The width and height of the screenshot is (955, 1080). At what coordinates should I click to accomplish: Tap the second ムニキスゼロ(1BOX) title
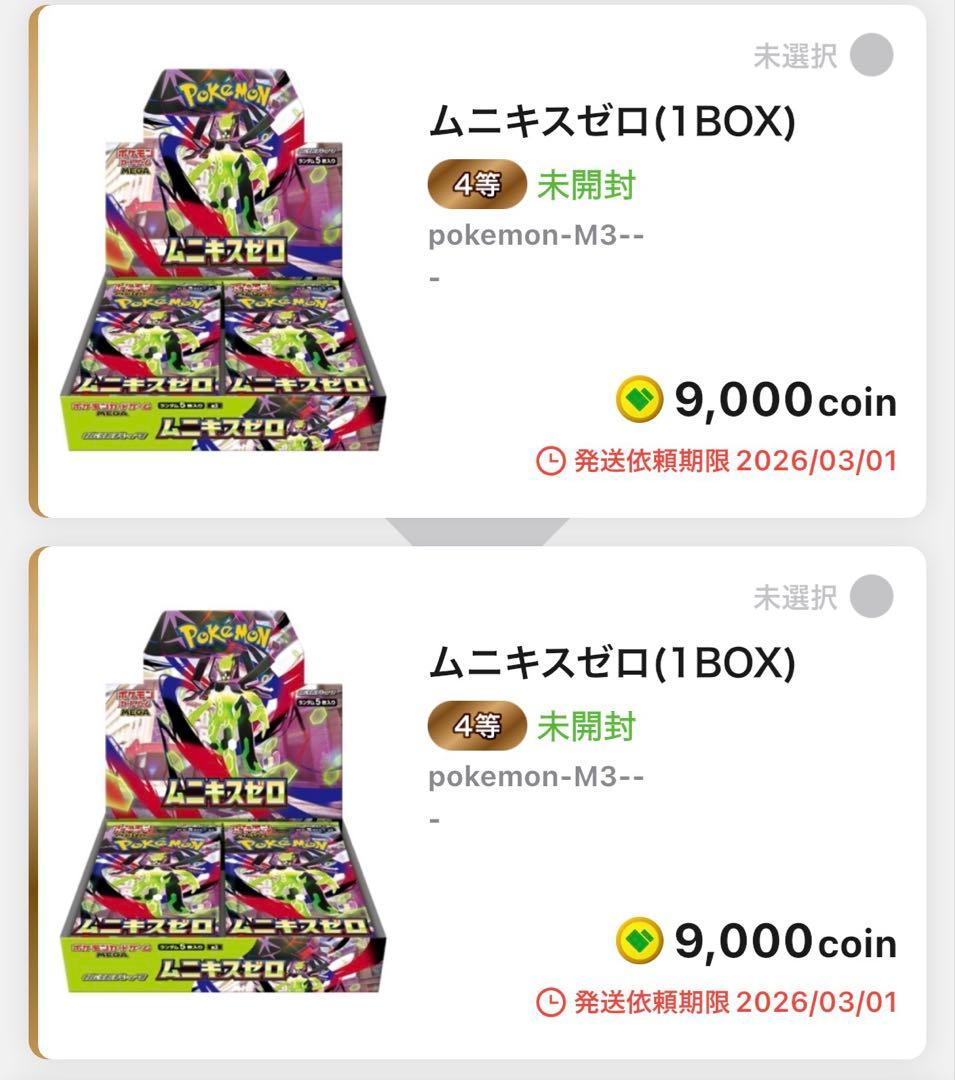pyautogui.click(x=611, y=664)
